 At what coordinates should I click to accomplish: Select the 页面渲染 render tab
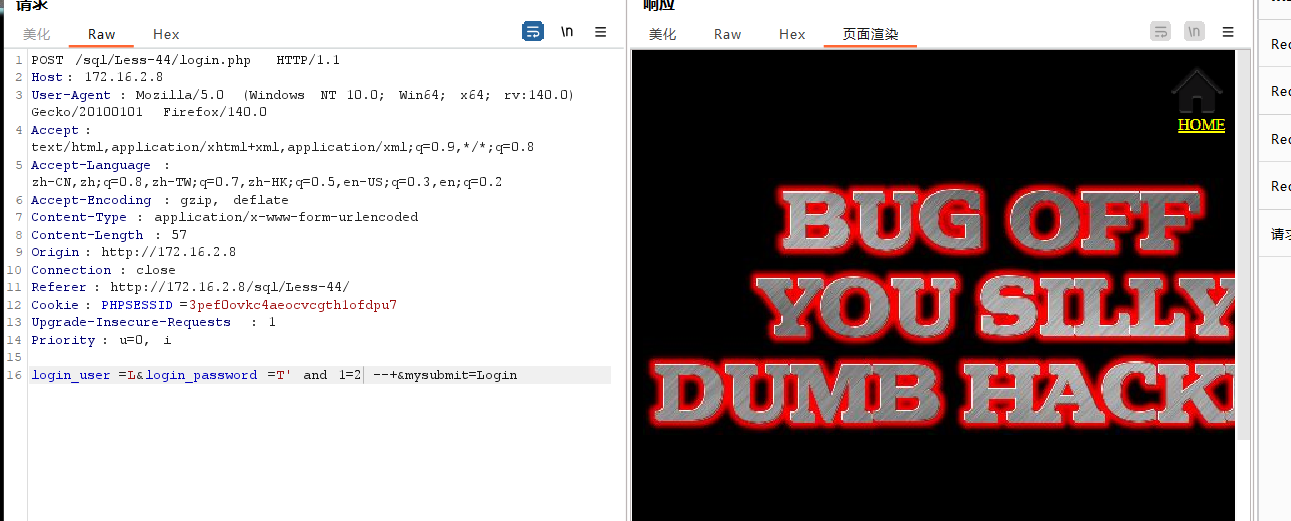click(870, 34)
